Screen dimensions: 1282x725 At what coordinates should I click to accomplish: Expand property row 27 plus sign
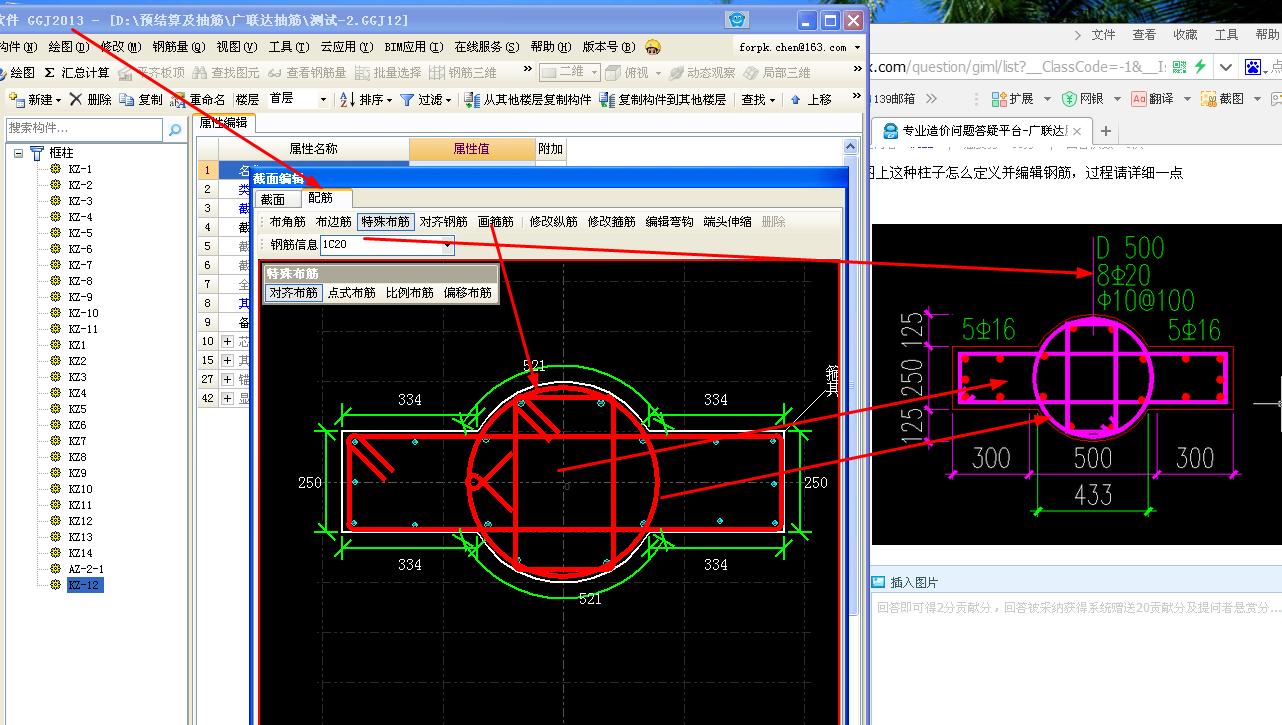coord(227,380)
